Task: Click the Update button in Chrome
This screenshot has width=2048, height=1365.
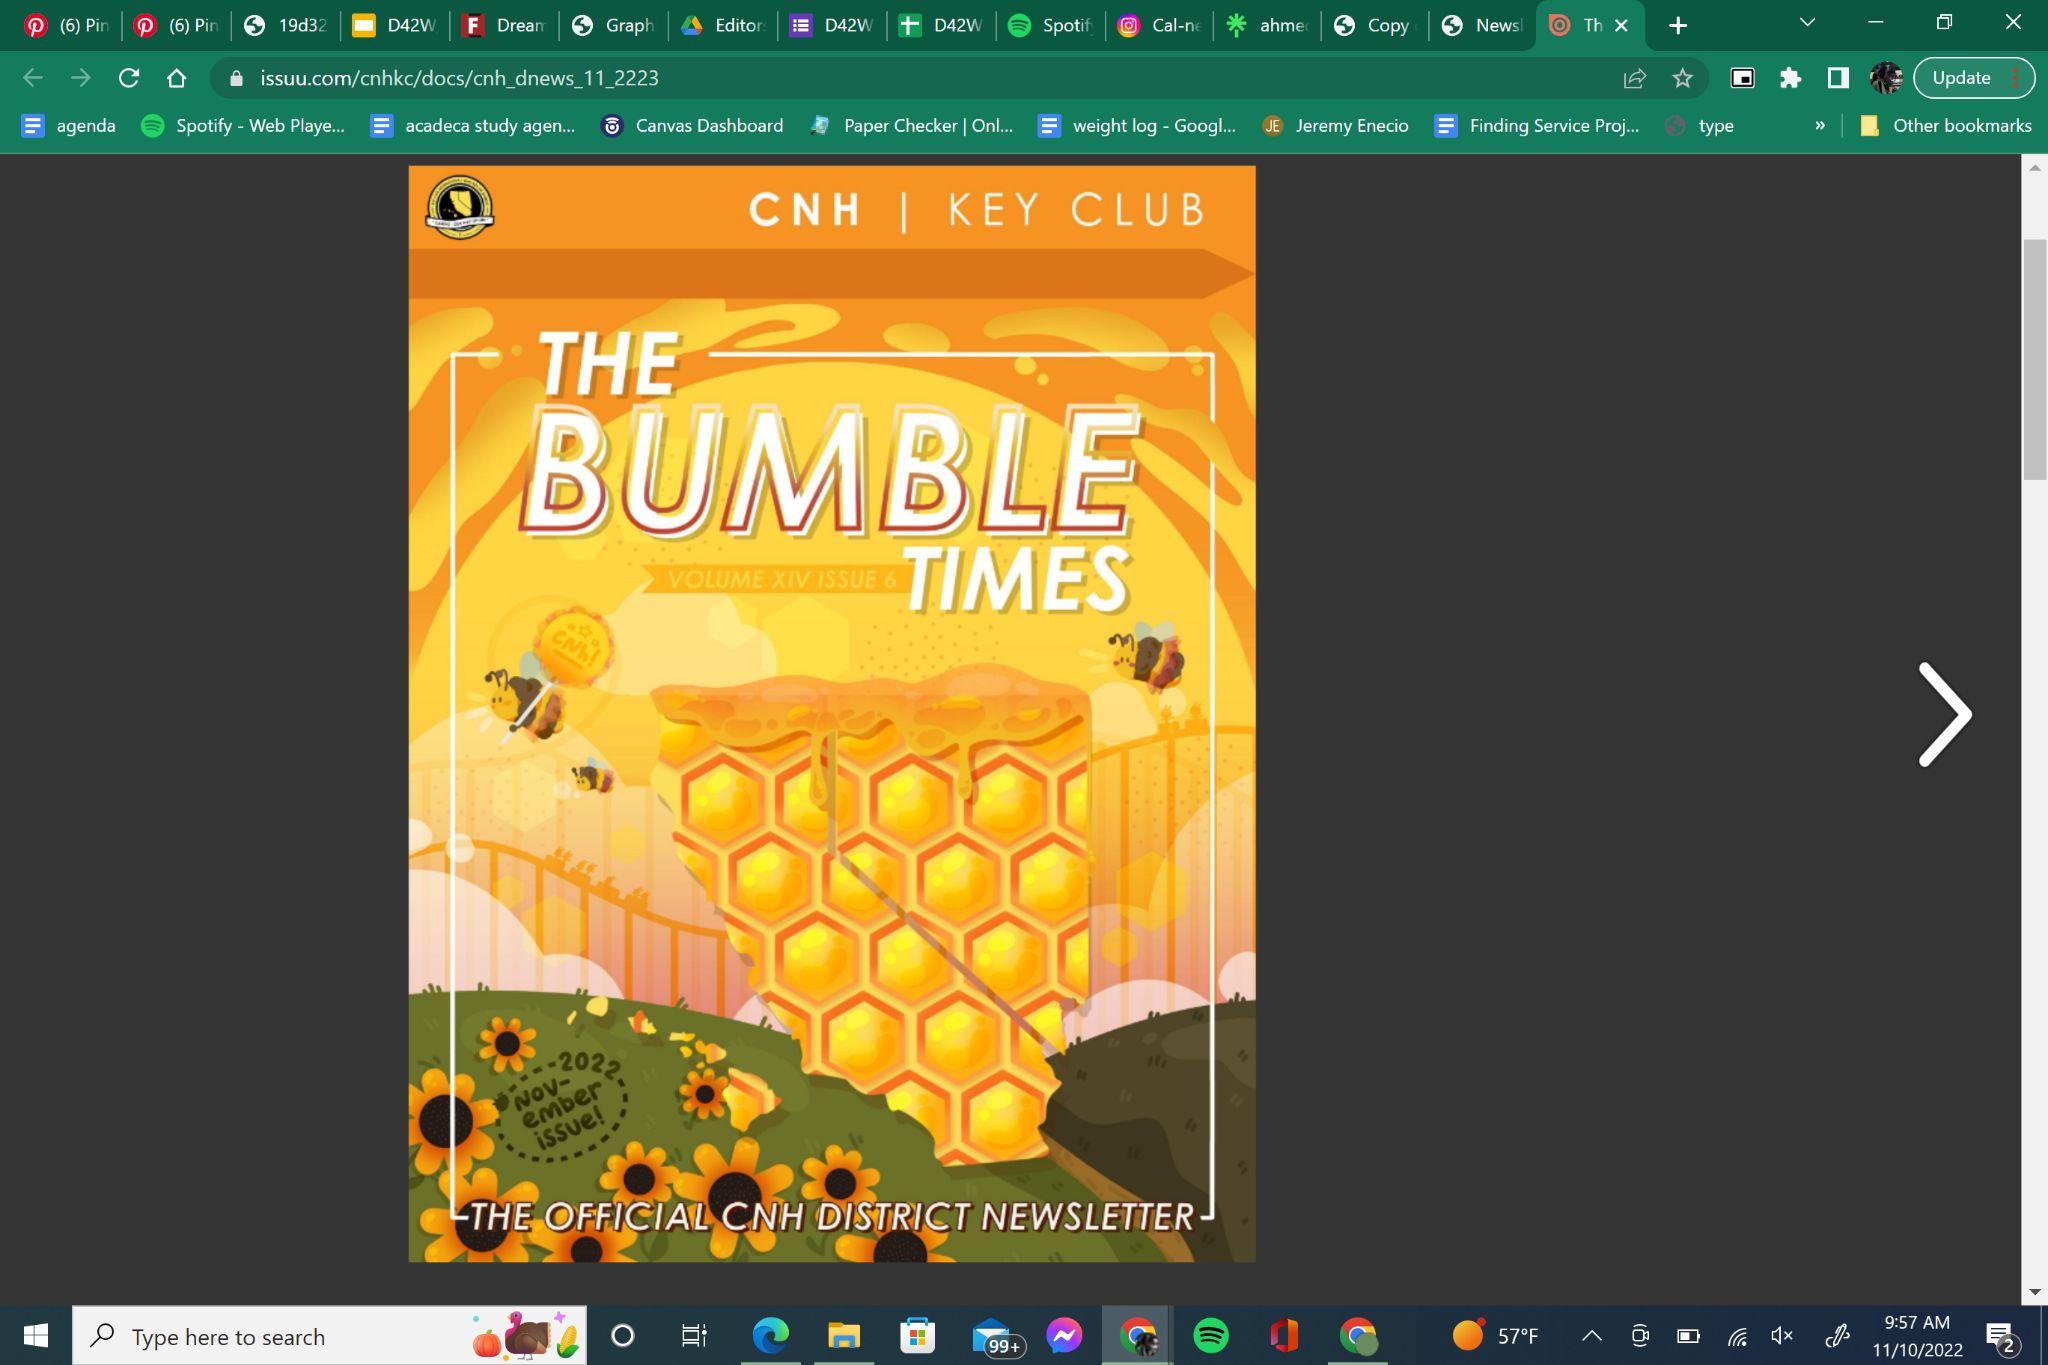Action: [x=1961, y=78]
